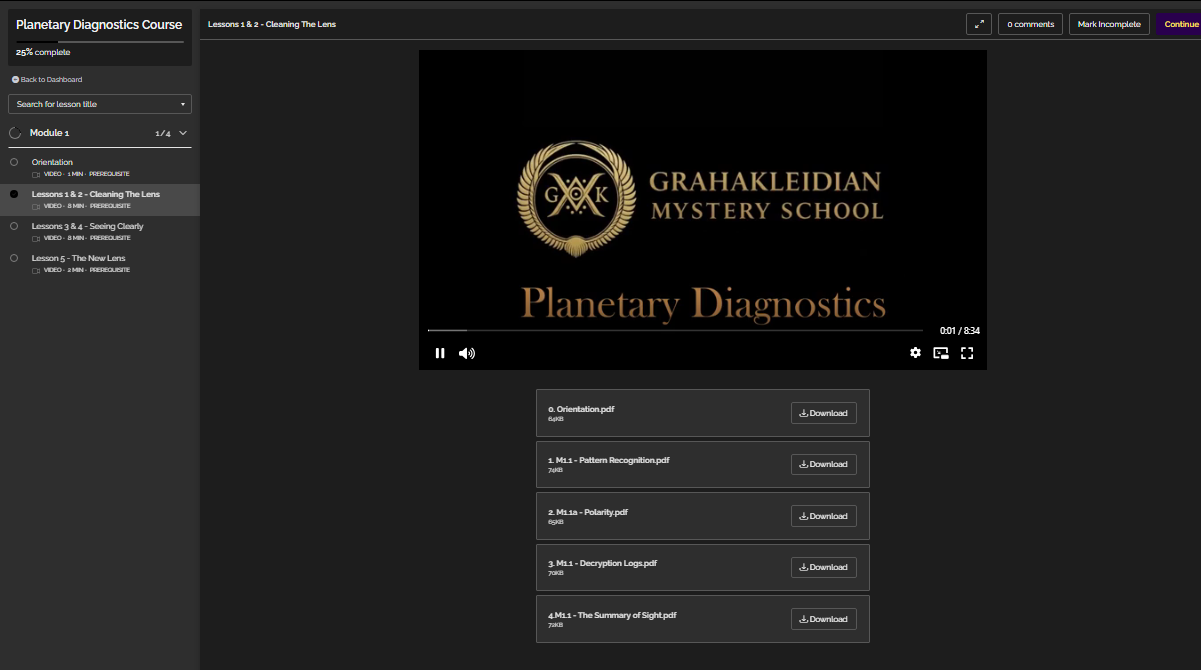Seek along the video progress bar
The height and width of the screenshot is (670, 1201).
pos(675,330)
